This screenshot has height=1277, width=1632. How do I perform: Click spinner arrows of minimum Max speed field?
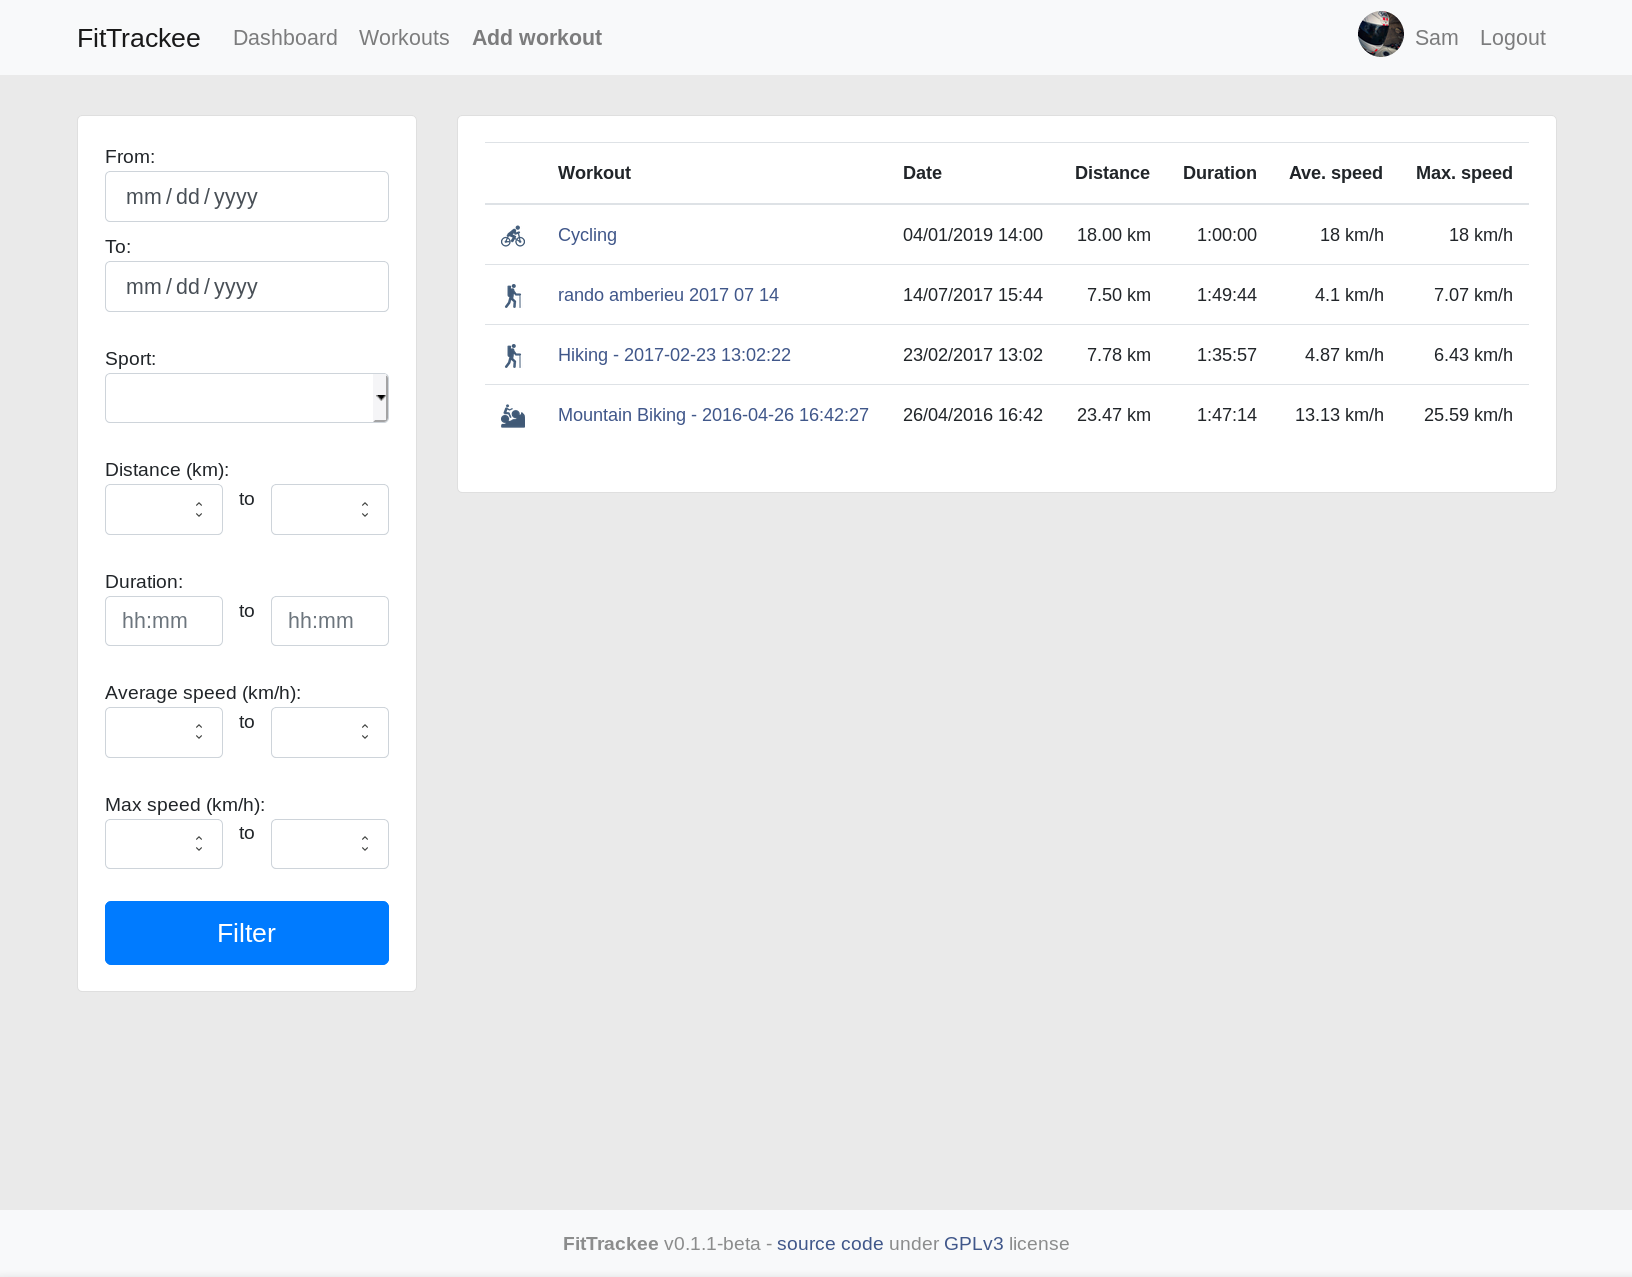pyautogui.click(x=199, y=844)
